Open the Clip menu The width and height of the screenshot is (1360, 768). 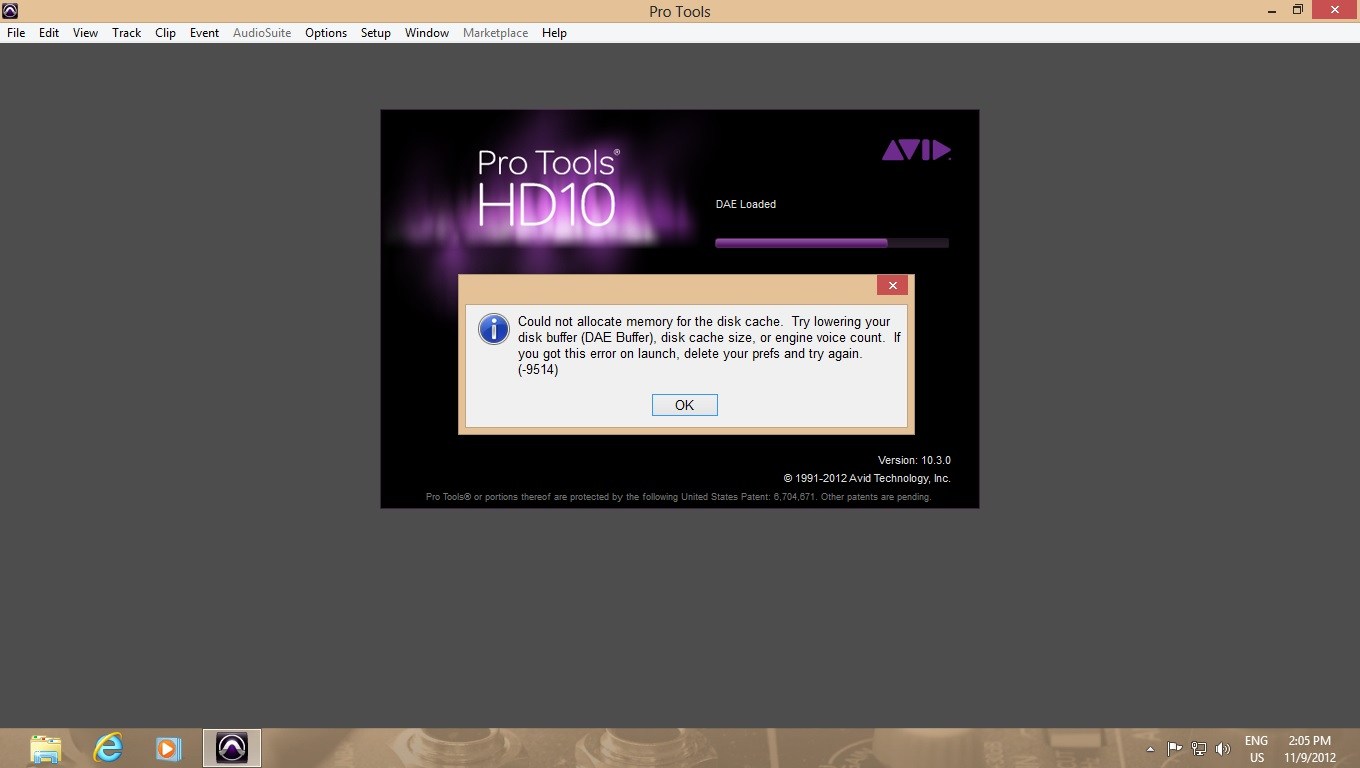[x=166, y=33]
